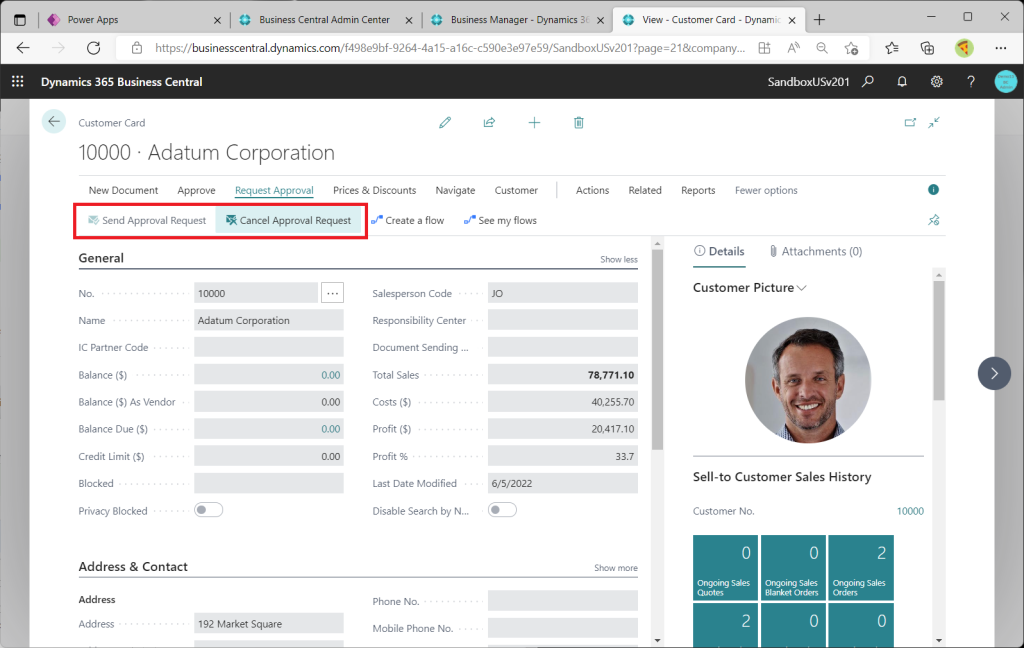Switch to the Power Apps browser tab
1024x648 pixels.
point(135,20)
